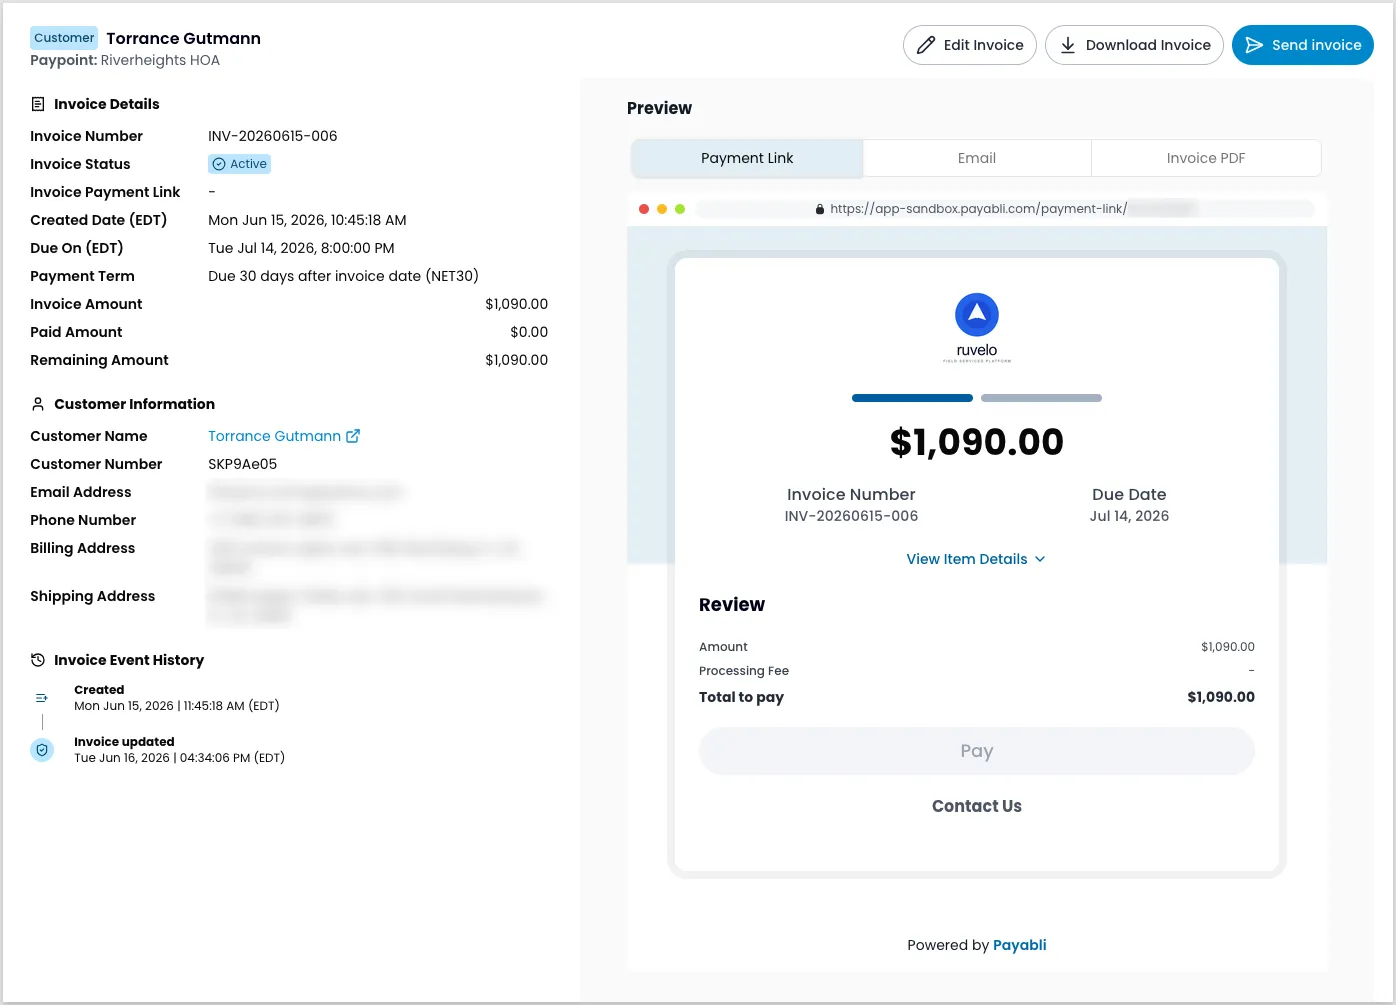The width and height of the screenshot is (1396, 1005).
Task: Click the payment term NET30 text
Action: pyautogui.click(x=343, y=276)
